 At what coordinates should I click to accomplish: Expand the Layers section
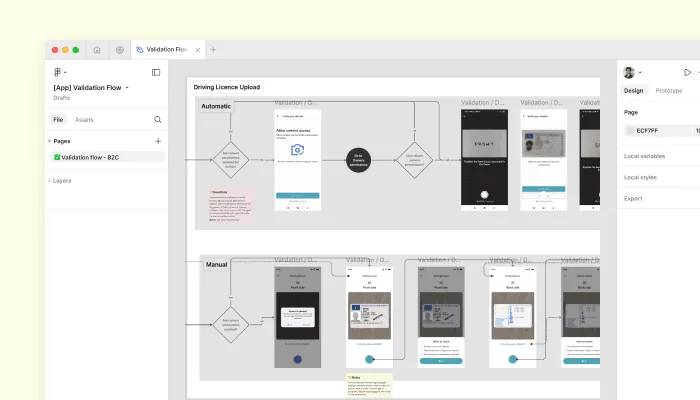50,181
